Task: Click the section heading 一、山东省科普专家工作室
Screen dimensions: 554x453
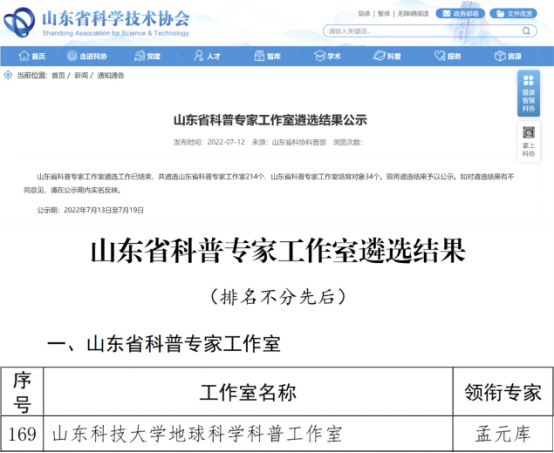Action: click(164, 344)
